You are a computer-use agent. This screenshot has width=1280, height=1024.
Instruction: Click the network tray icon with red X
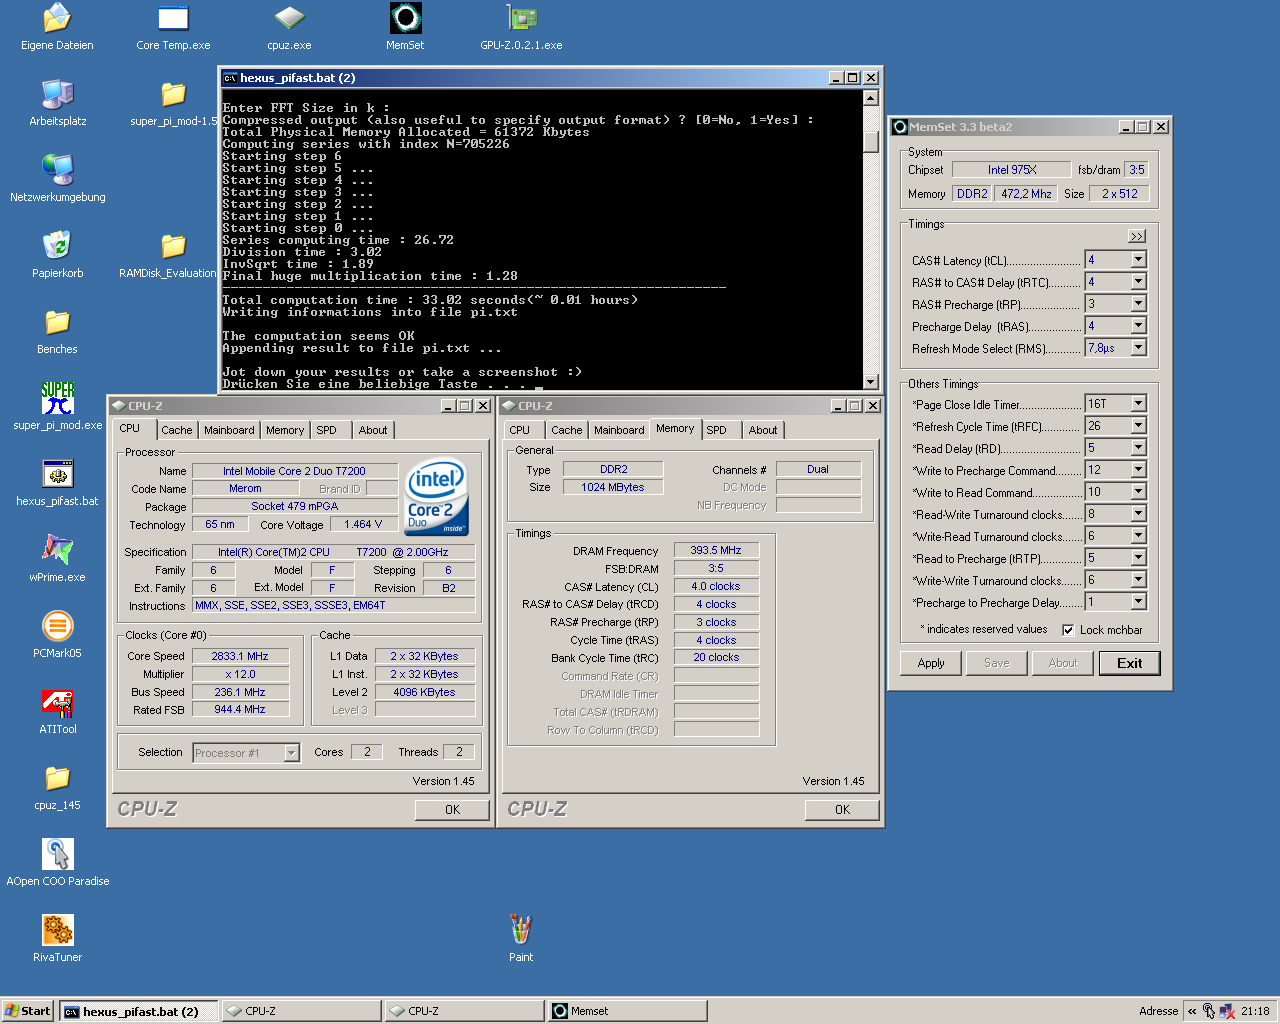pos(1227,1011)
